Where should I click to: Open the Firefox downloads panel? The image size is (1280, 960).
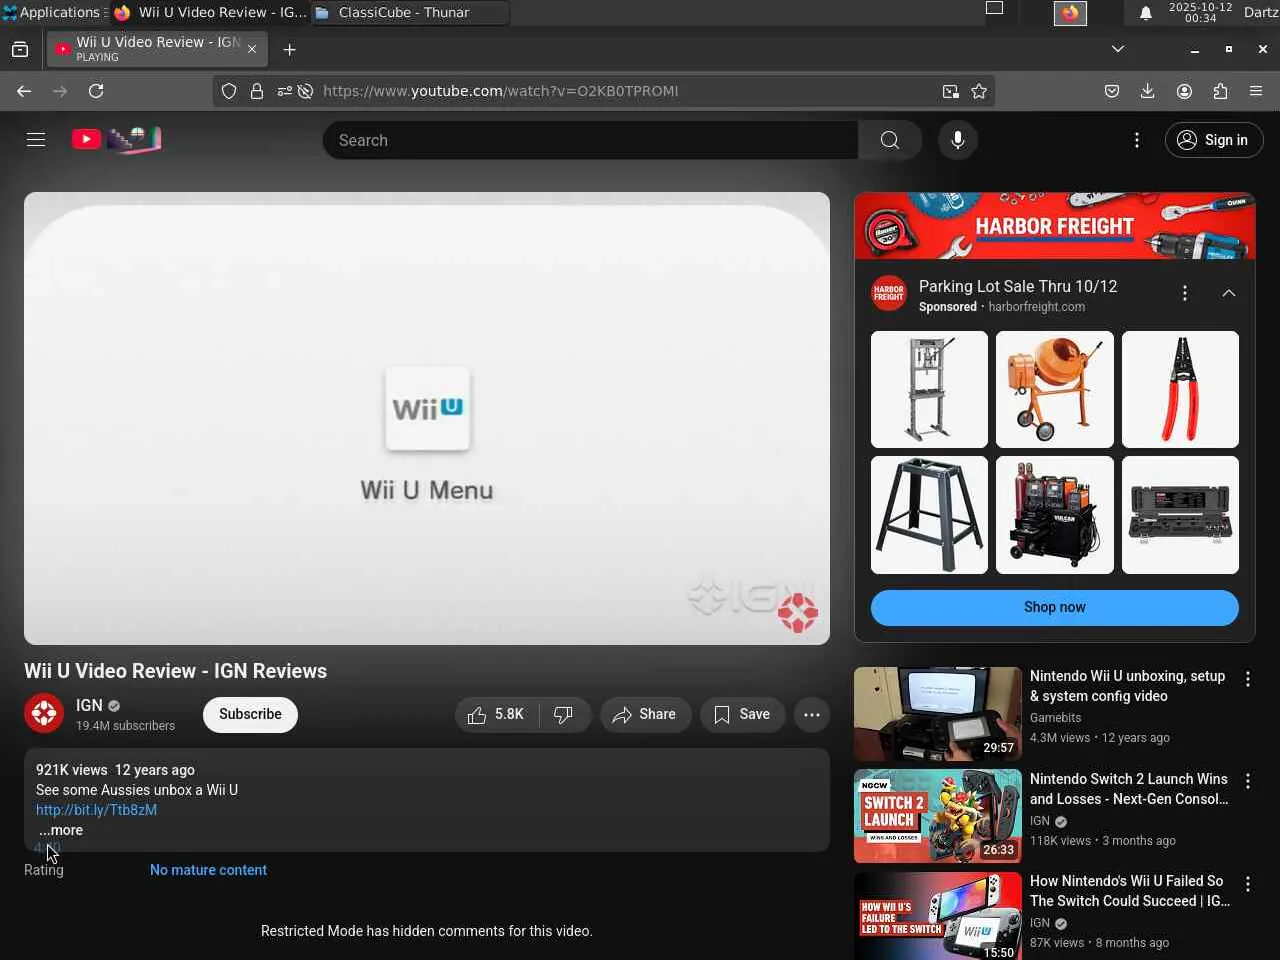[x=1148, y=91]
